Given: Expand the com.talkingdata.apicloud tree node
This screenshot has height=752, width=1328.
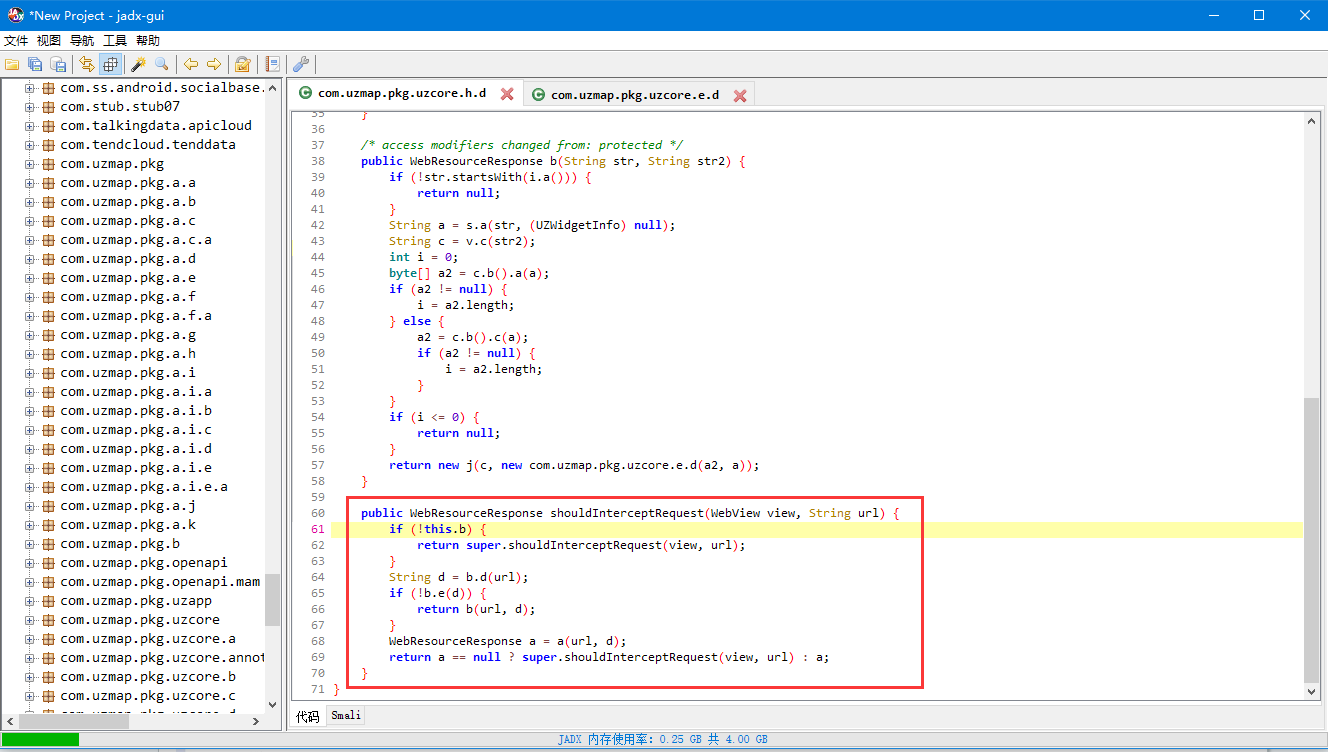Looking at the screenshot, I should click(30, 126).
